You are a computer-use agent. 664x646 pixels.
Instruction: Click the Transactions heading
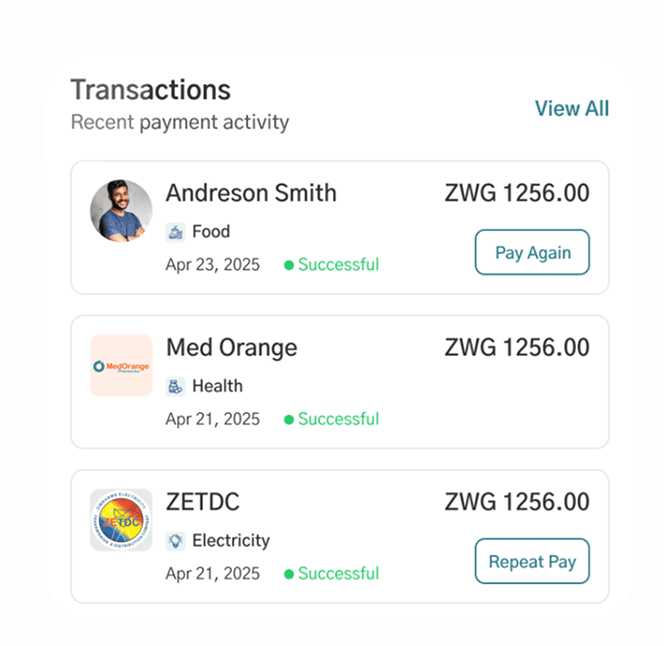click(x=150, y=90)
